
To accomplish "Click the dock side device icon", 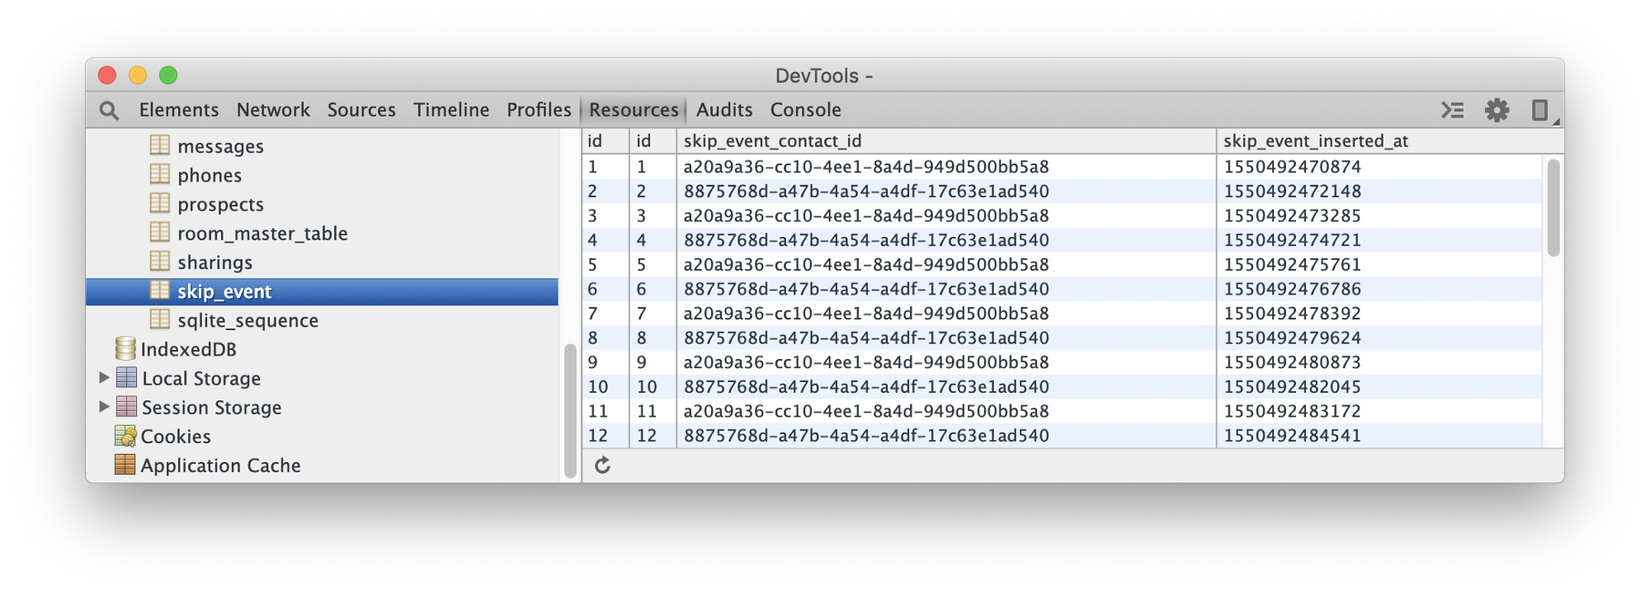I will coord(1539,110).
